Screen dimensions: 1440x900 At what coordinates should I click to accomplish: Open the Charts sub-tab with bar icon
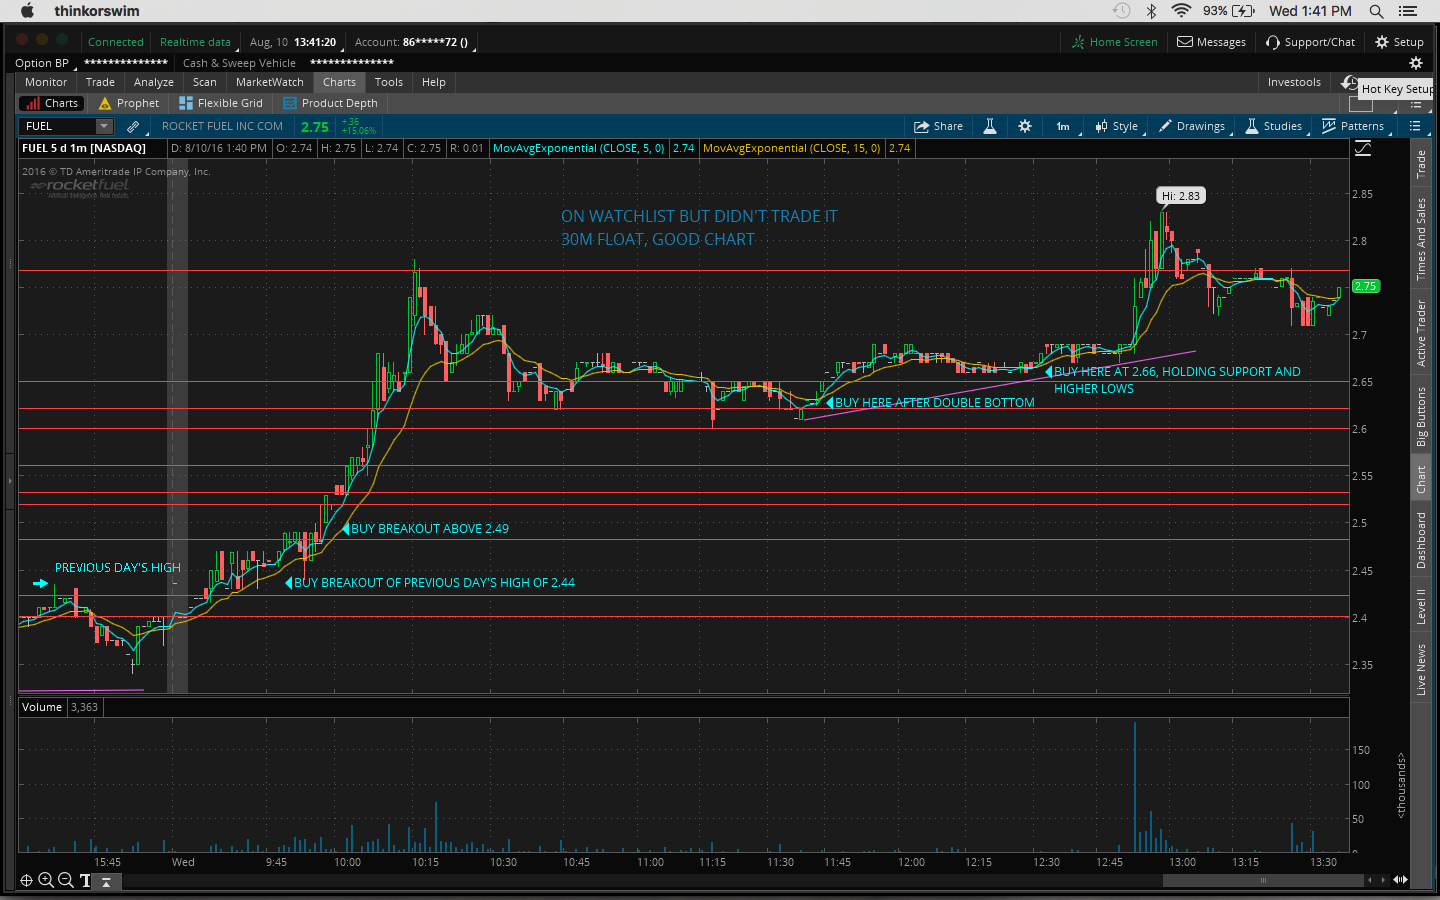pyautogui.click(x=52, y=103)
